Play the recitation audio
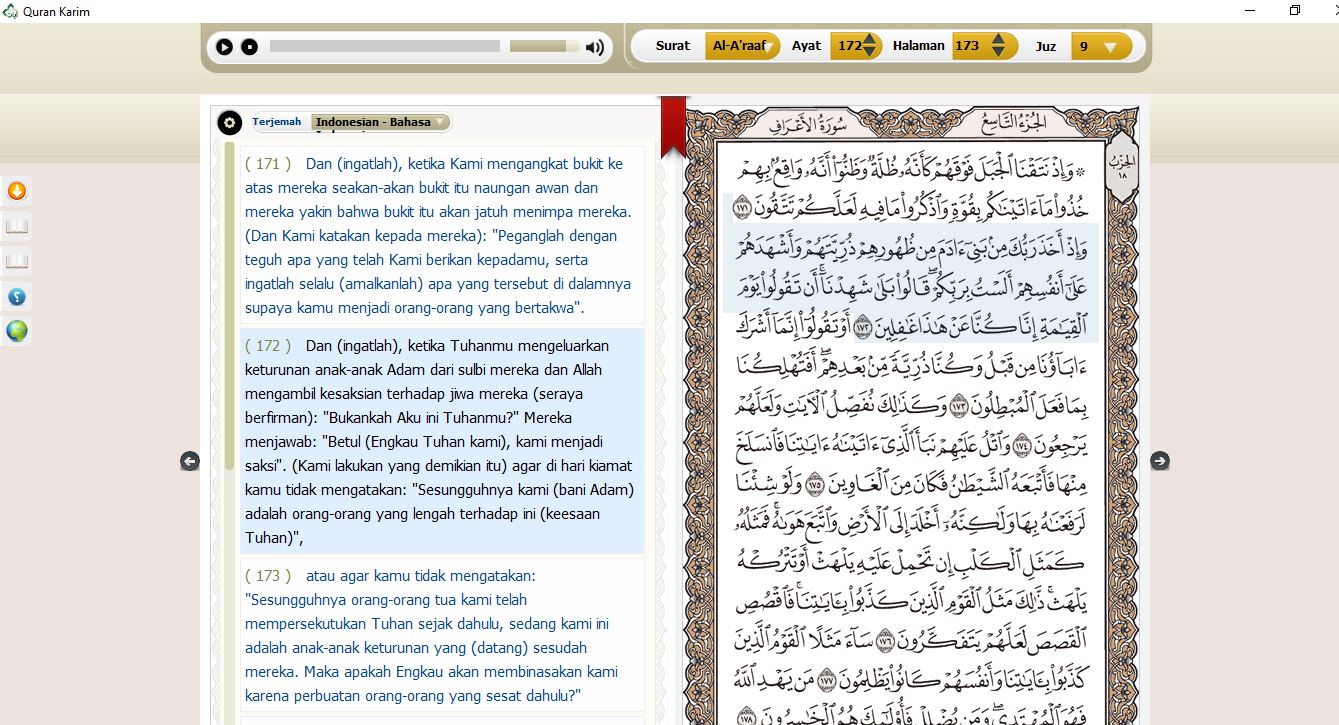This screenshot has height=725, width=1339. [x=224, y=47]
